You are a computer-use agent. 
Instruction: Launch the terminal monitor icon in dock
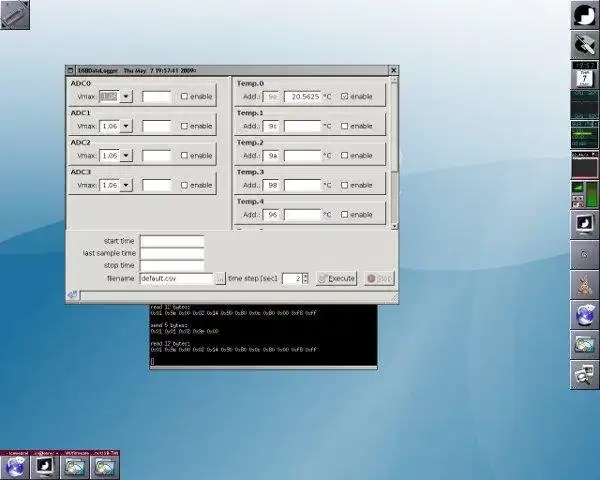click(x=585, y=225)
